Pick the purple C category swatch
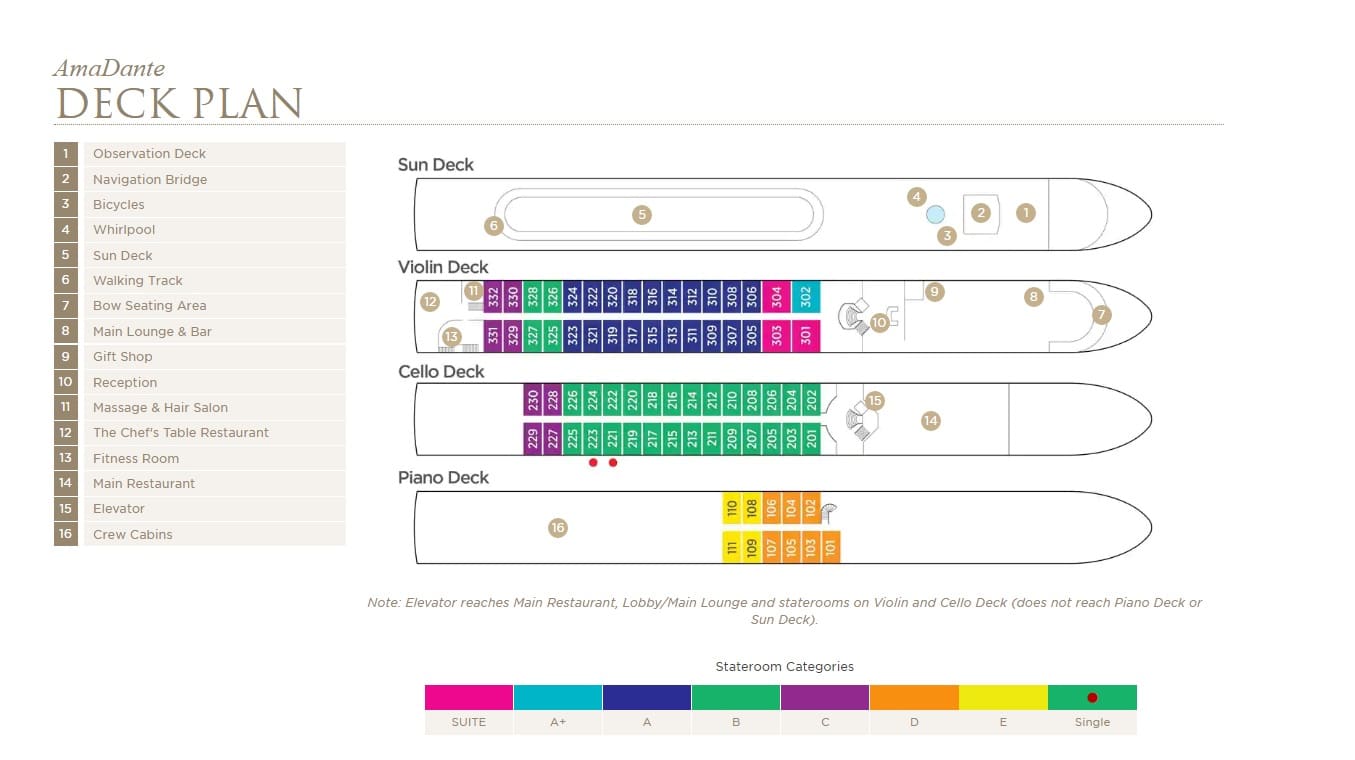The height and width of the screenshot is (760, 1355). pyautogui.click(x=825, y=697)
